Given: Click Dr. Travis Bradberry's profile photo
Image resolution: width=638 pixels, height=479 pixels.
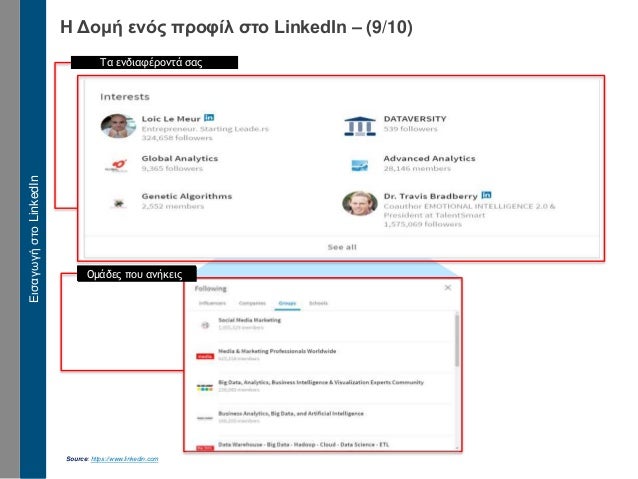Looking at the screenshot, I should (360, 203).
